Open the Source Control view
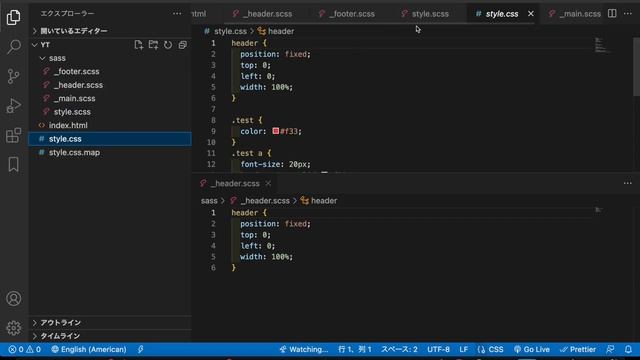640x360 pixels. [x=13, y=76]
